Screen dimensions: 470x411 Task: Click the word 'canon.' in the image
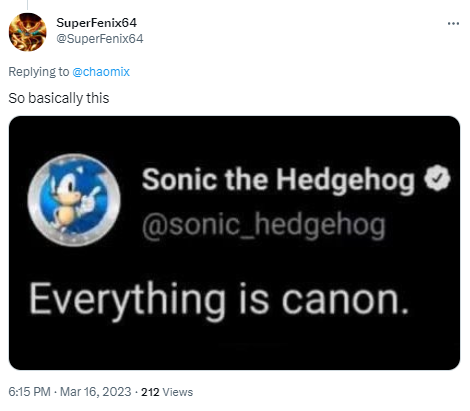[345, 301]
